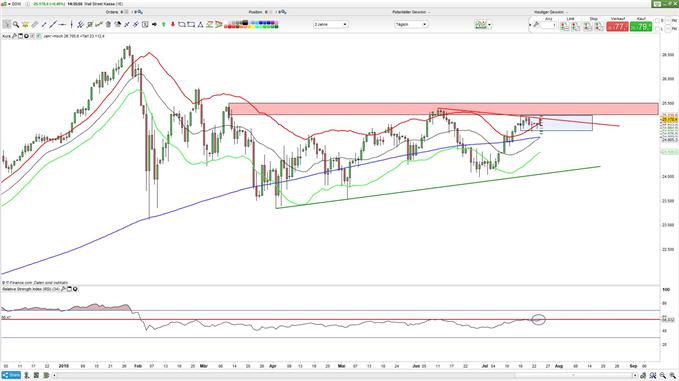Click first Limit order icon
The height and width of the screenshot is (381, 679).
tap(565, 26)
